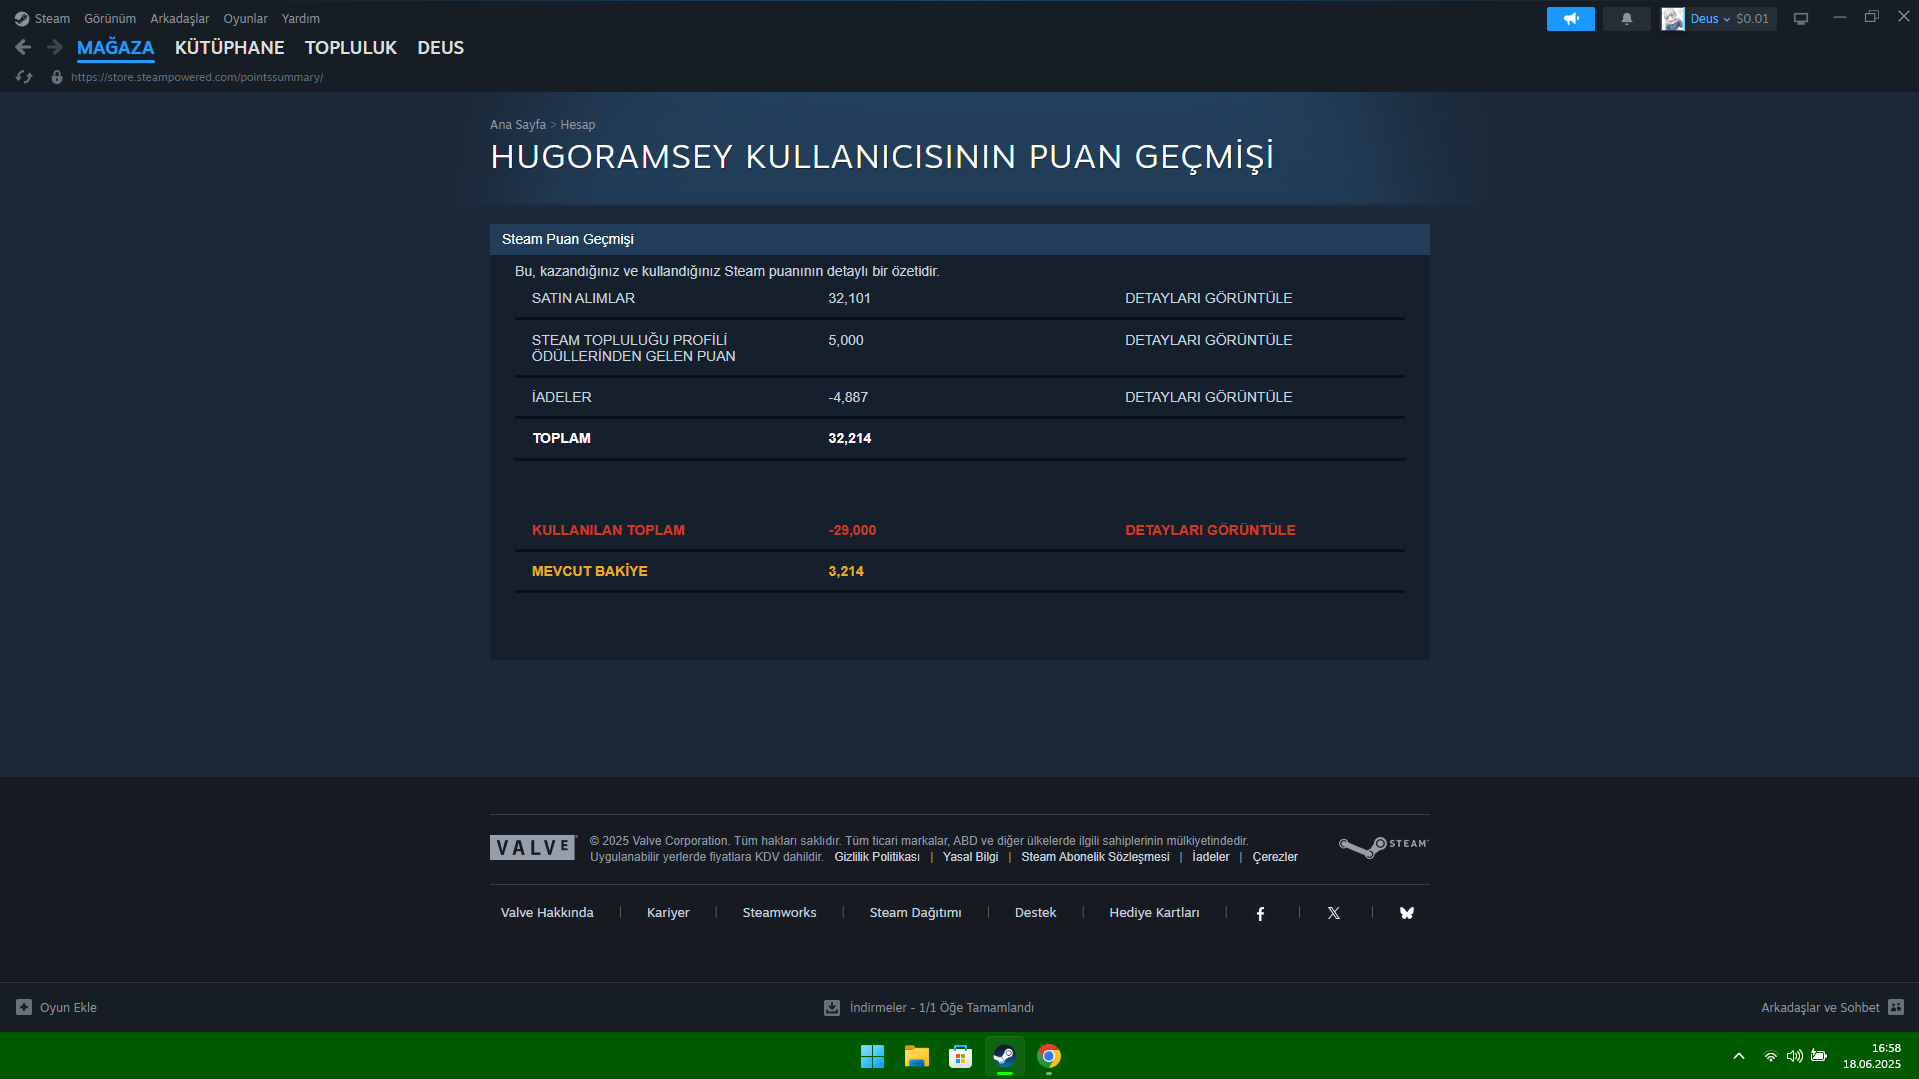The width and height of the screenshot is (1919, 1079).
Task: Open Steam Abonelik Sözleşmesi link
Action: 1095,857
